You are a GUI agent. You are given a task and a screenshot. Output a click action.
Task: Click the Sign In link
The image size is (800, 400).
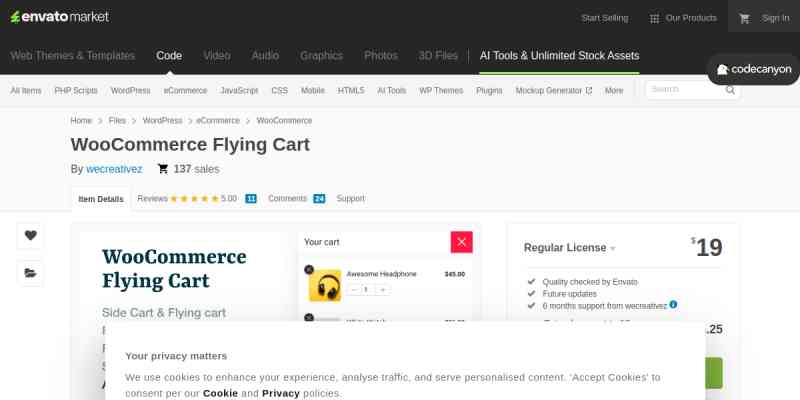tap(775, 18)
